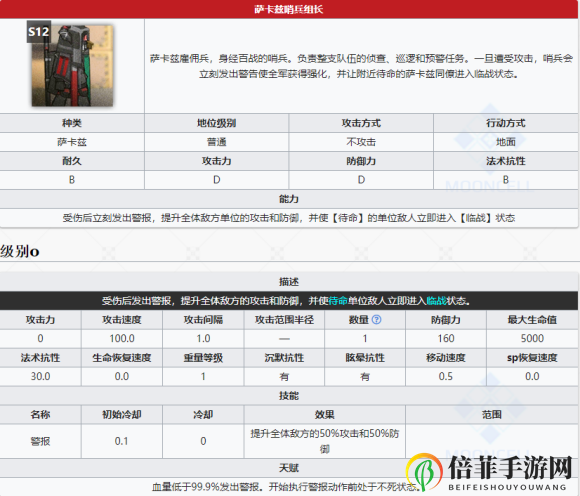Screen dimensions: 580x496
Task: Click the 不攻击 value cell
Action: 361,142
